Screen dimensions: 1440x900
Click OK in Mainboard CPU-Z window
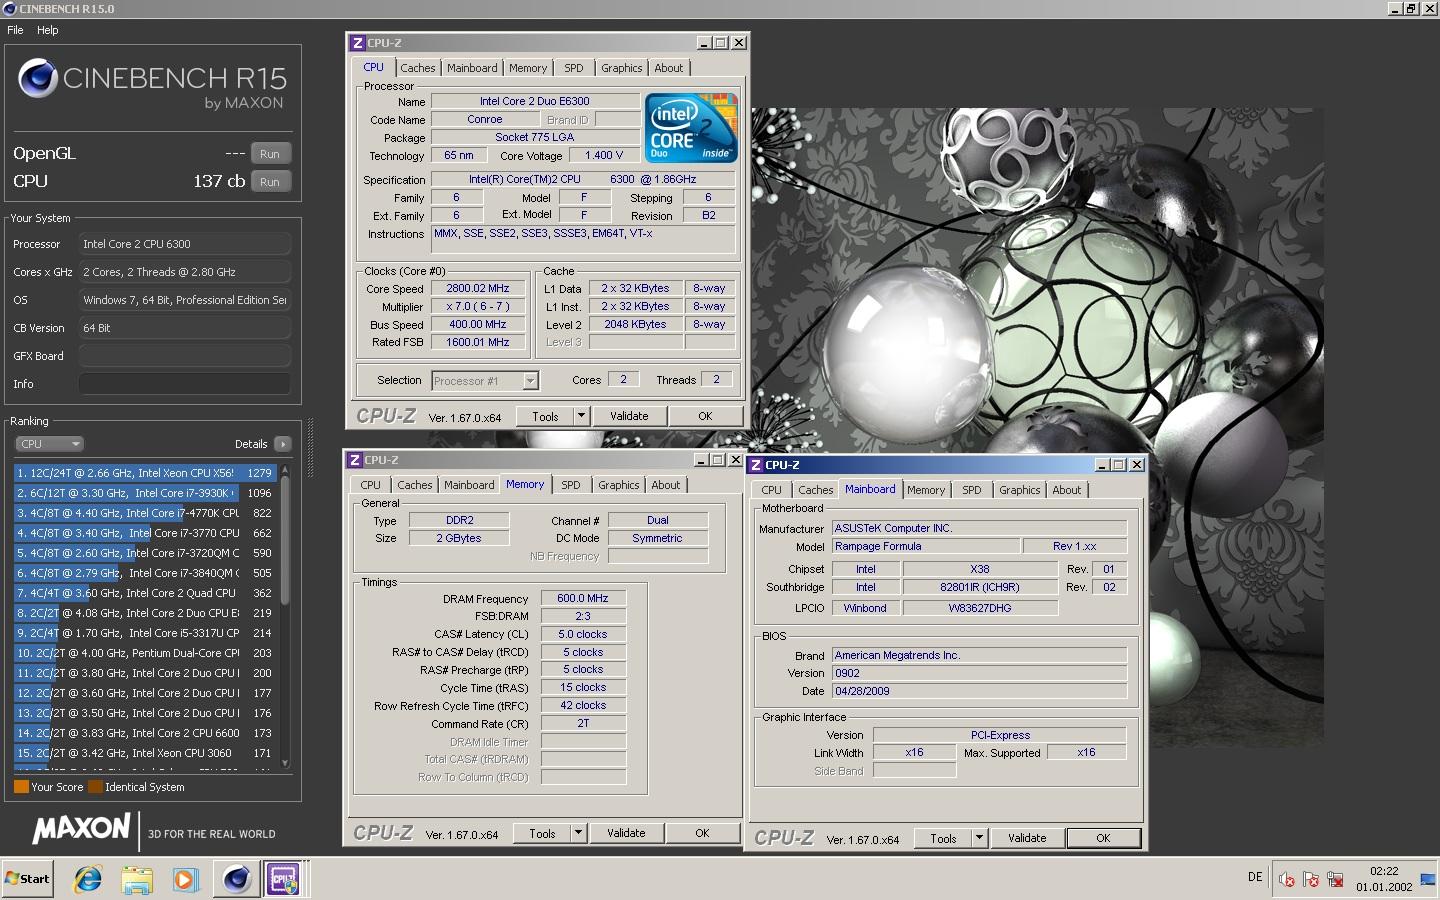1103,839
